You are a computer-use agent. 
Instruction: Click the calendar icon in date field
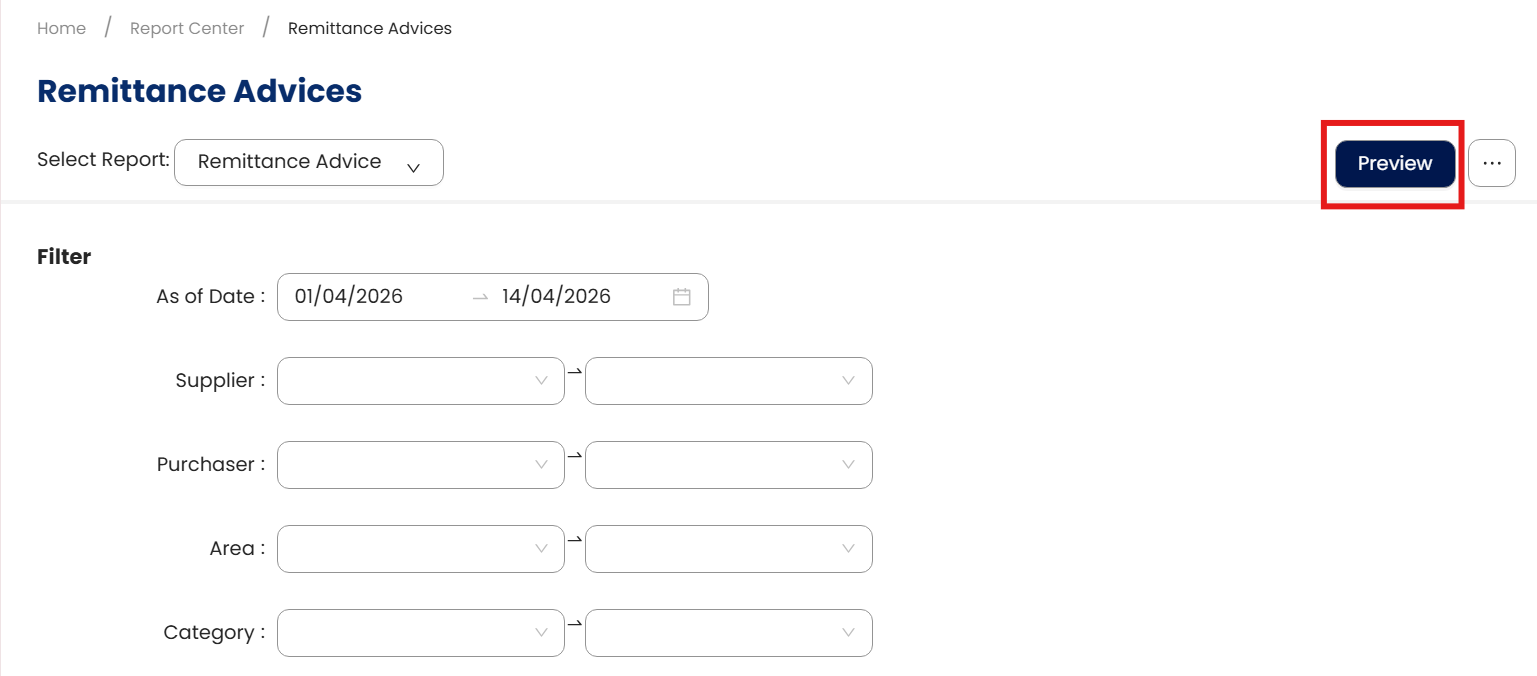(682, 297)
